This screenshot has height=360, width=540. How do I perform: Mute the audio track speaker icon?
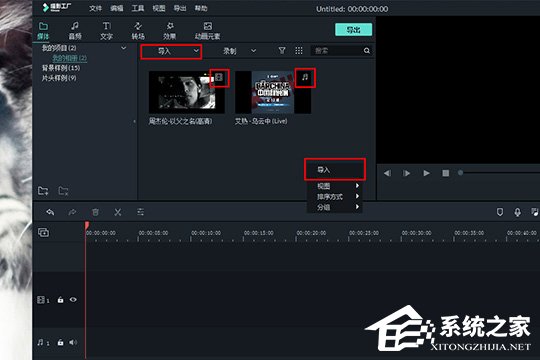coord(73,342)
